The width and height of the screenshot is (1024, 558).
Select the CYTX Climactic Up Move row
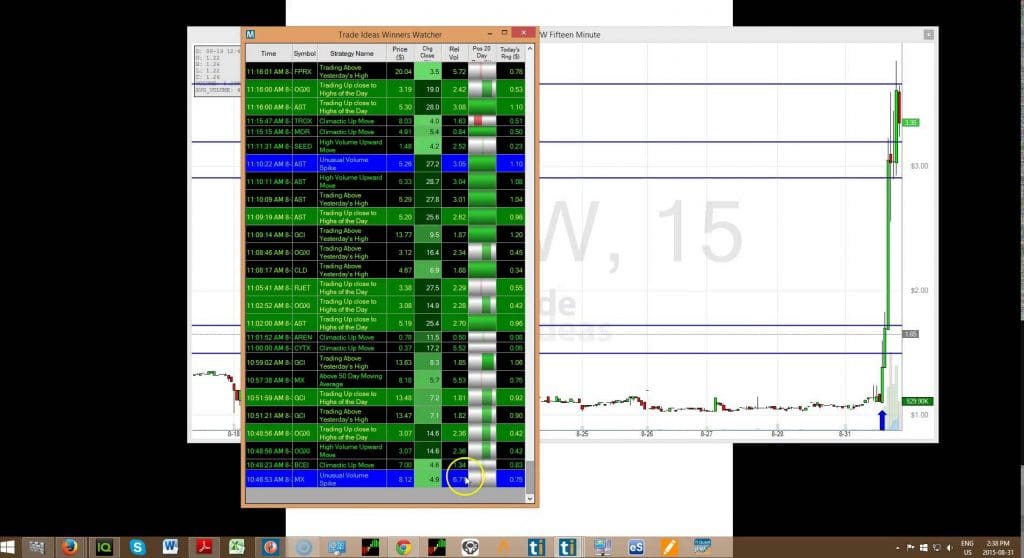click(385, 348)
